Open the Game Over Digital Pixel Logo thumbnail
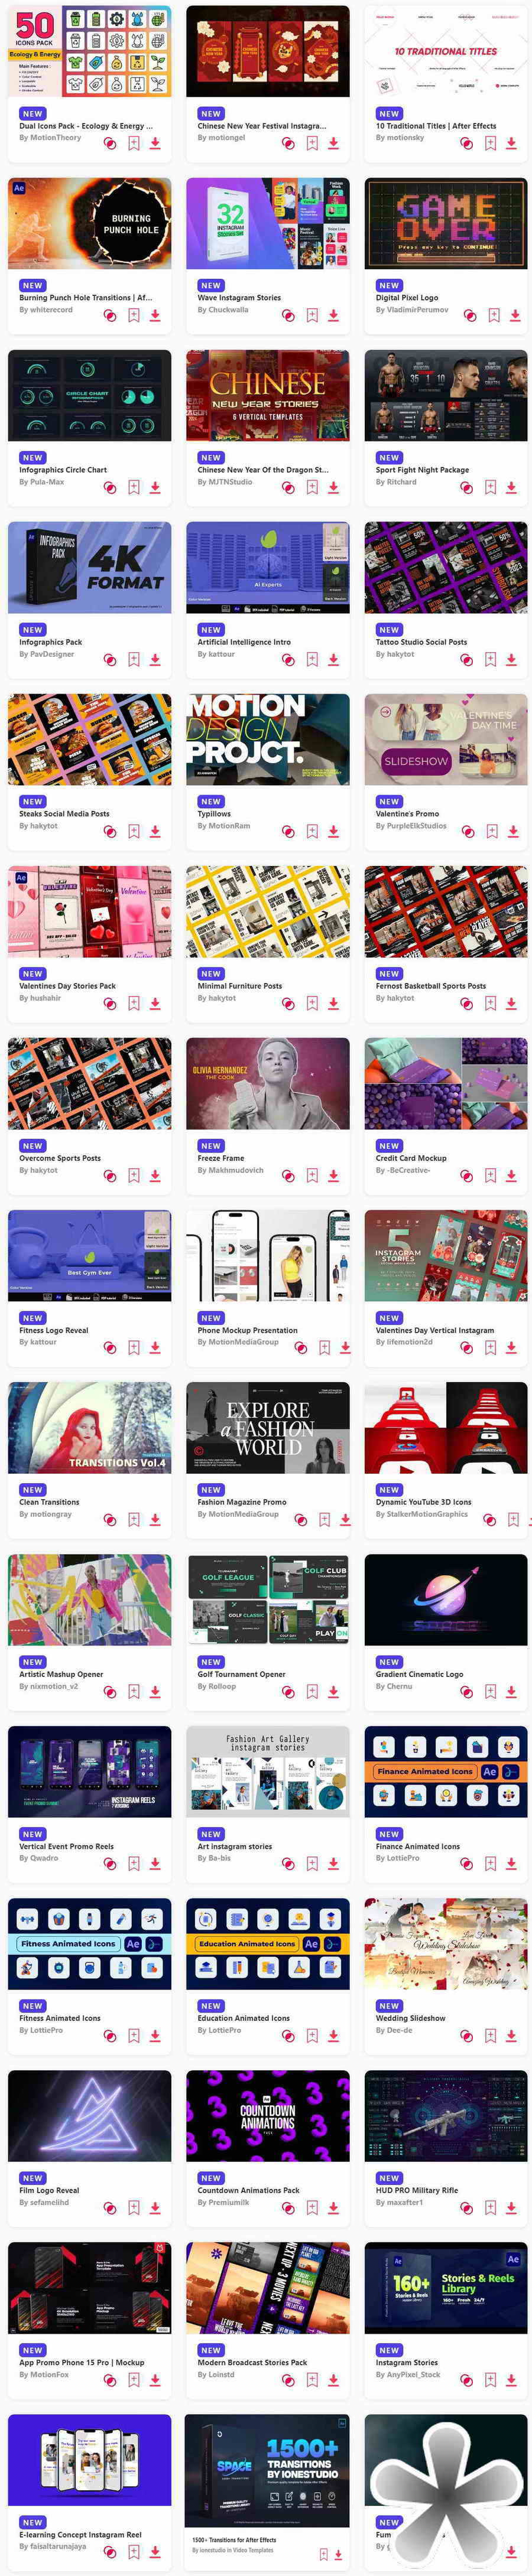 click(x=446, y=223)
